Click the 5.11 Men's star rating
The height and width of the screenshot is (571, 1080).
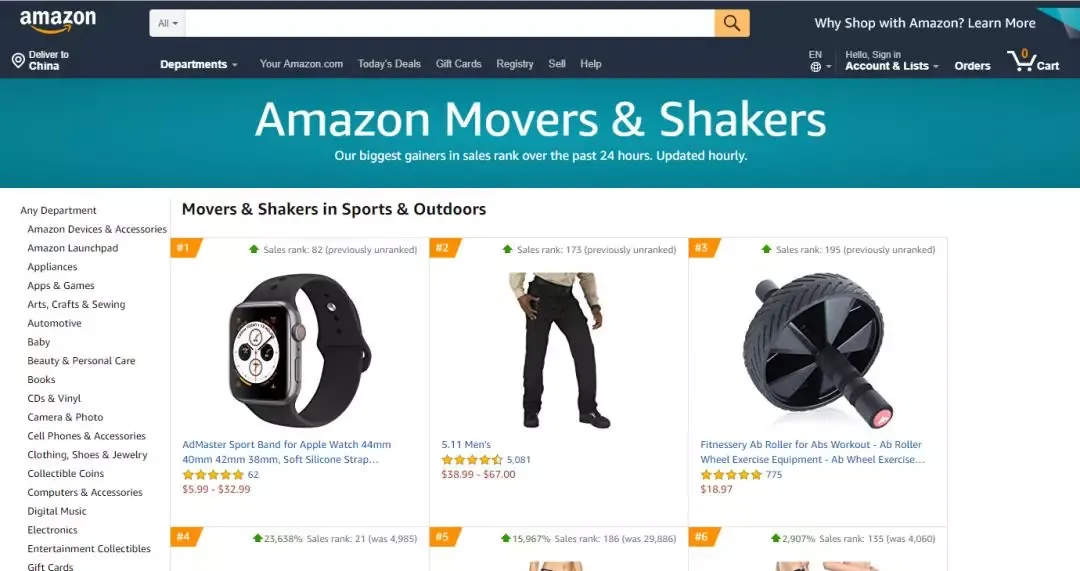(472, 459)
